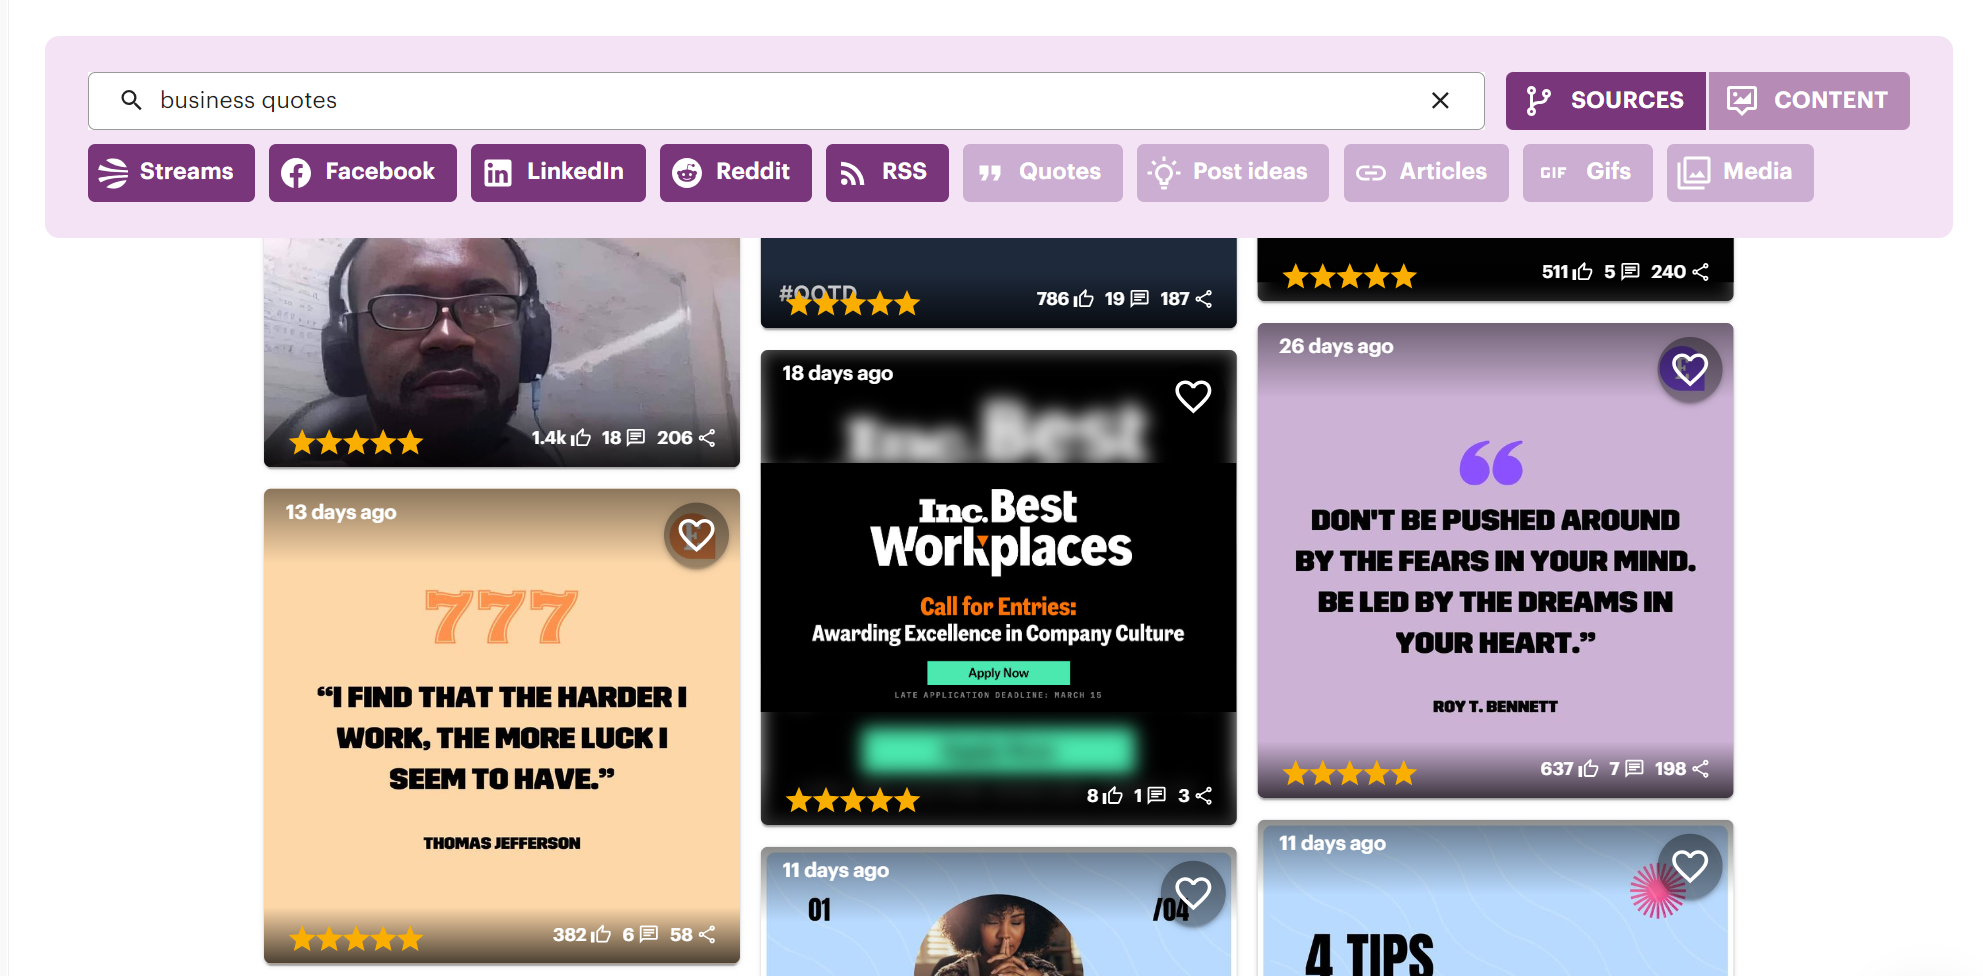Favorite the Roy T. Bennett quote card

tap(1690, 370)
